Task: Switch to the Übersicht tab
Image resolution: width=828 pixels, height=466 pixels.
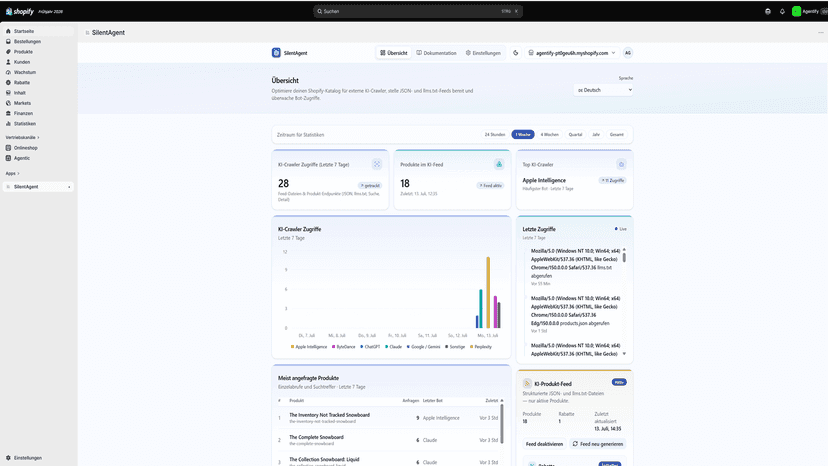Action: pos(394,53)
